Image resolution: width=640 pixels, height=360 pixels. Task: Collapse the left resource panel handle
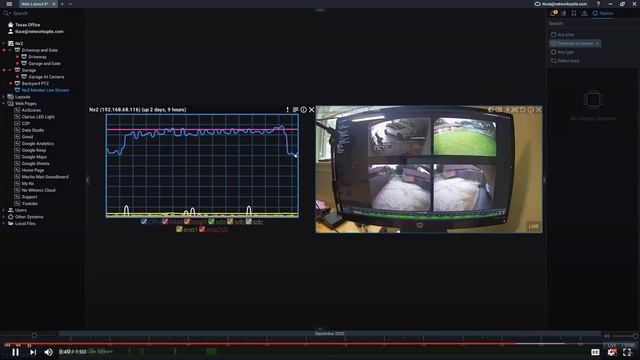pos(87,180)
